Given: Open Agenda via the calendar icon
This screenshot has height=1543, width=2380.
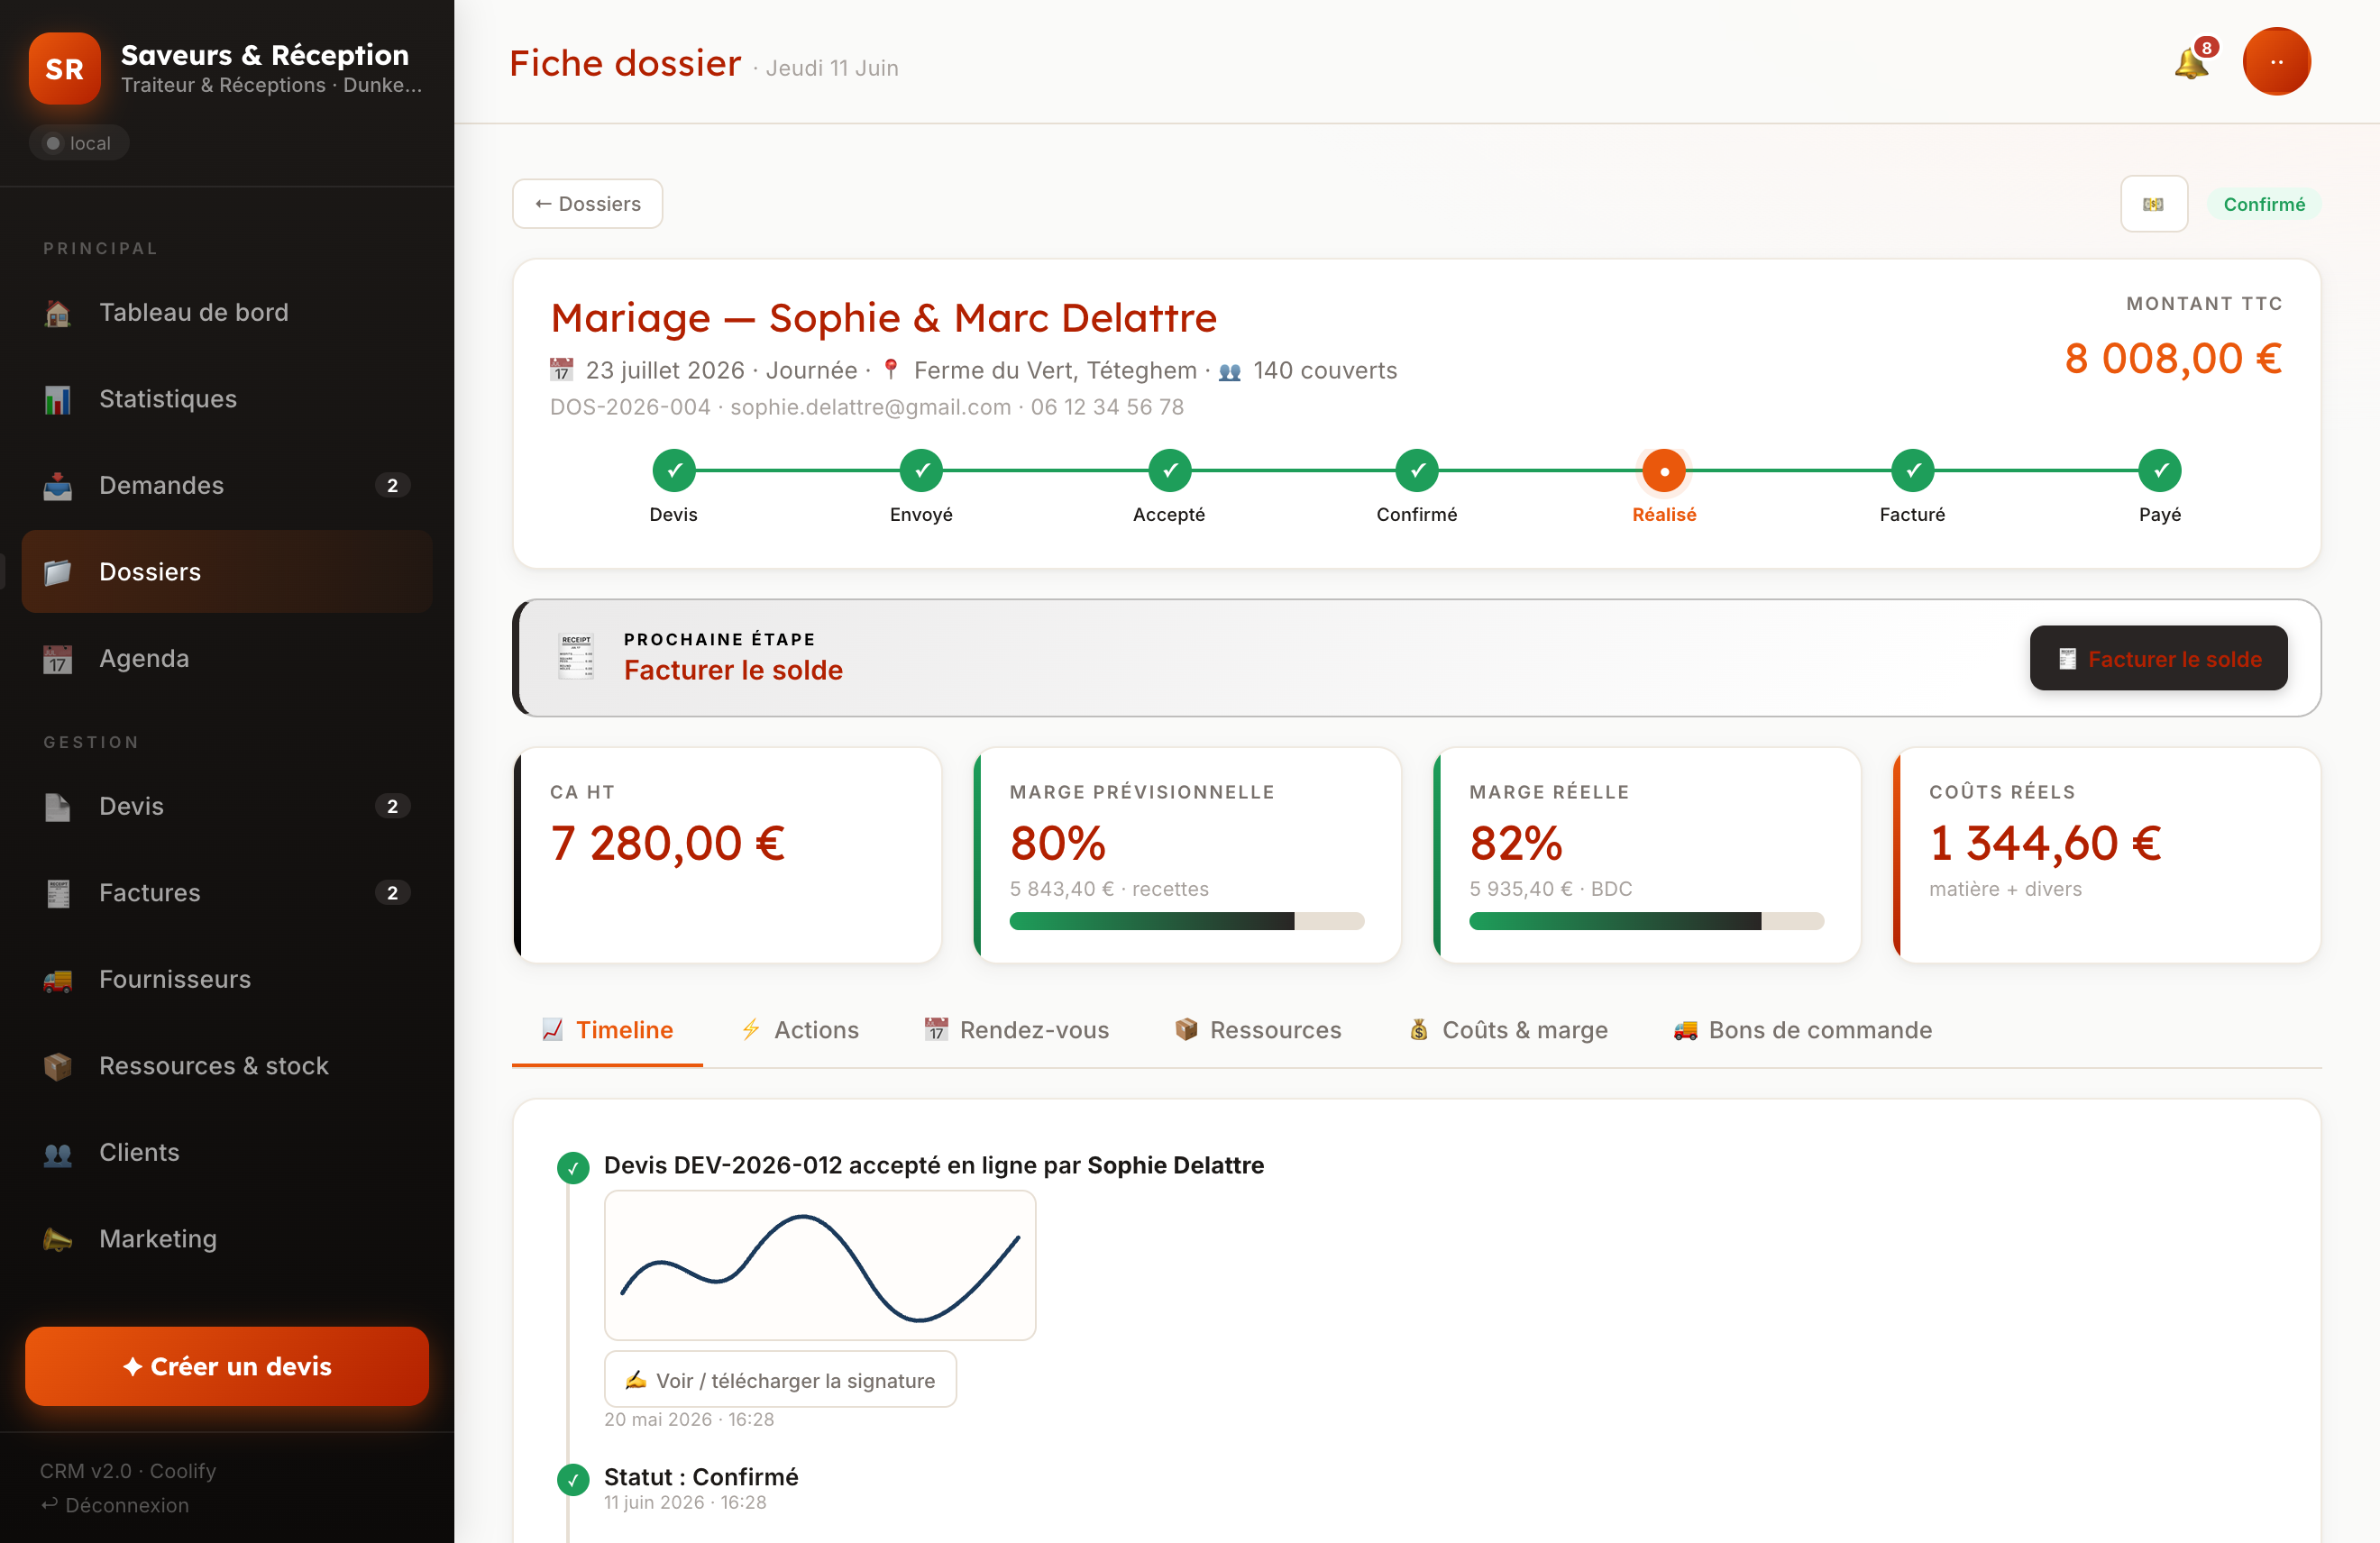Looking at the screenshot, I should pos(57,659).
